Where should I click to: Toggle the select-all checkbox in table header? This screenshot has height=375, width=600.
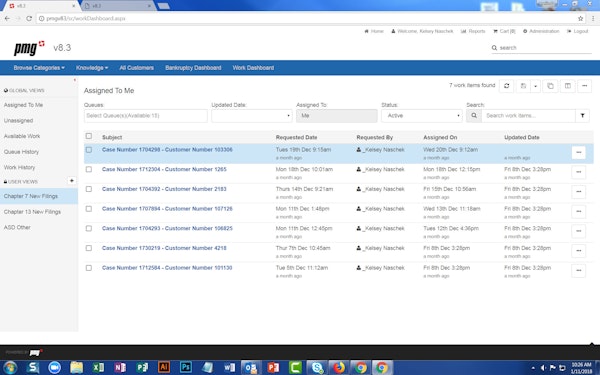(89, 136)
